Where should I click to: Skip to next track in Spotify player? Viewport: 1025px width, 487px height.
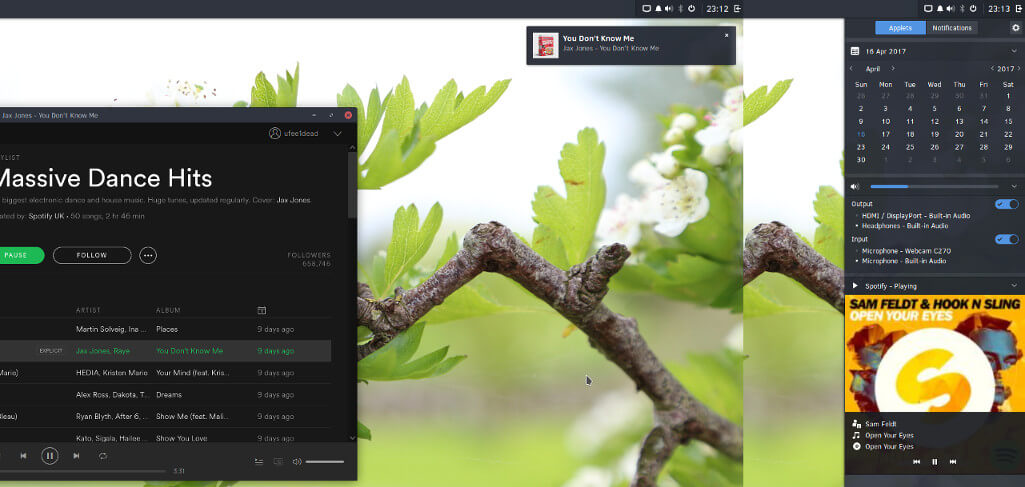pyautogui.click(x=76, y=456)
